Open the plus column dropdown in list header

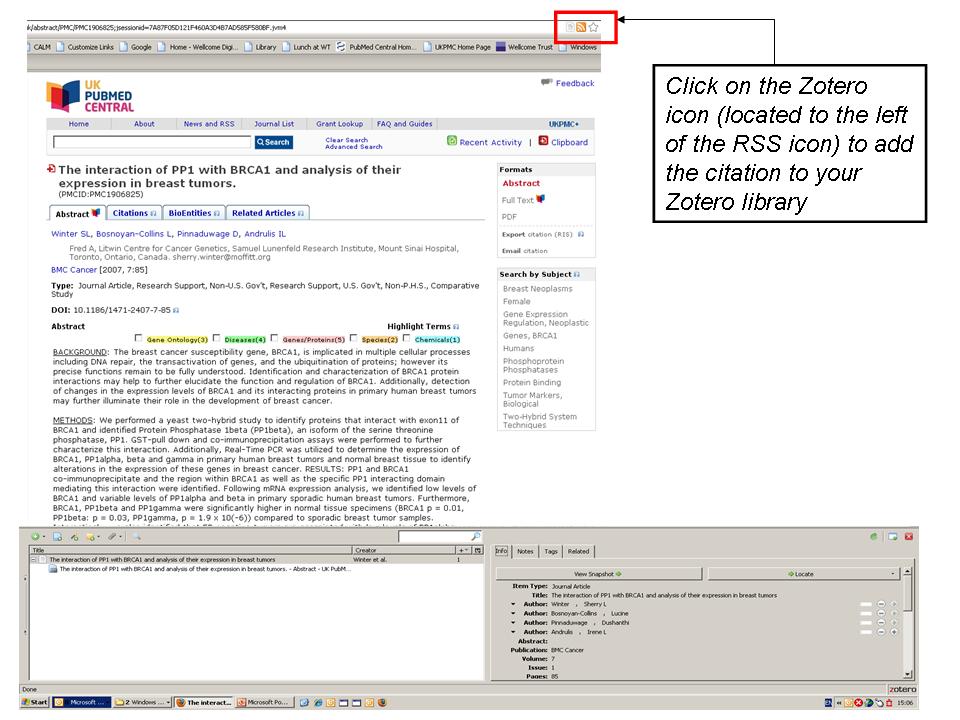(464, 550)
